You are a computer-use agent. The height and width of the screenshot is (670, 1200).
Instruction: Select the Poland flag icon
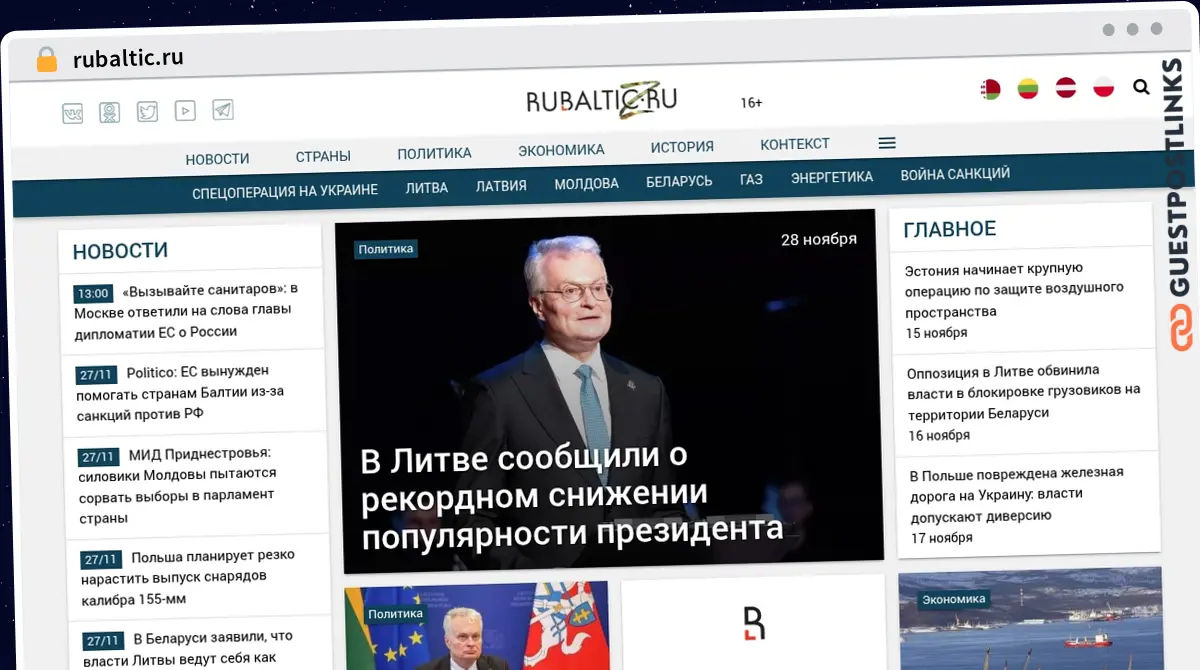point(1103,87)
